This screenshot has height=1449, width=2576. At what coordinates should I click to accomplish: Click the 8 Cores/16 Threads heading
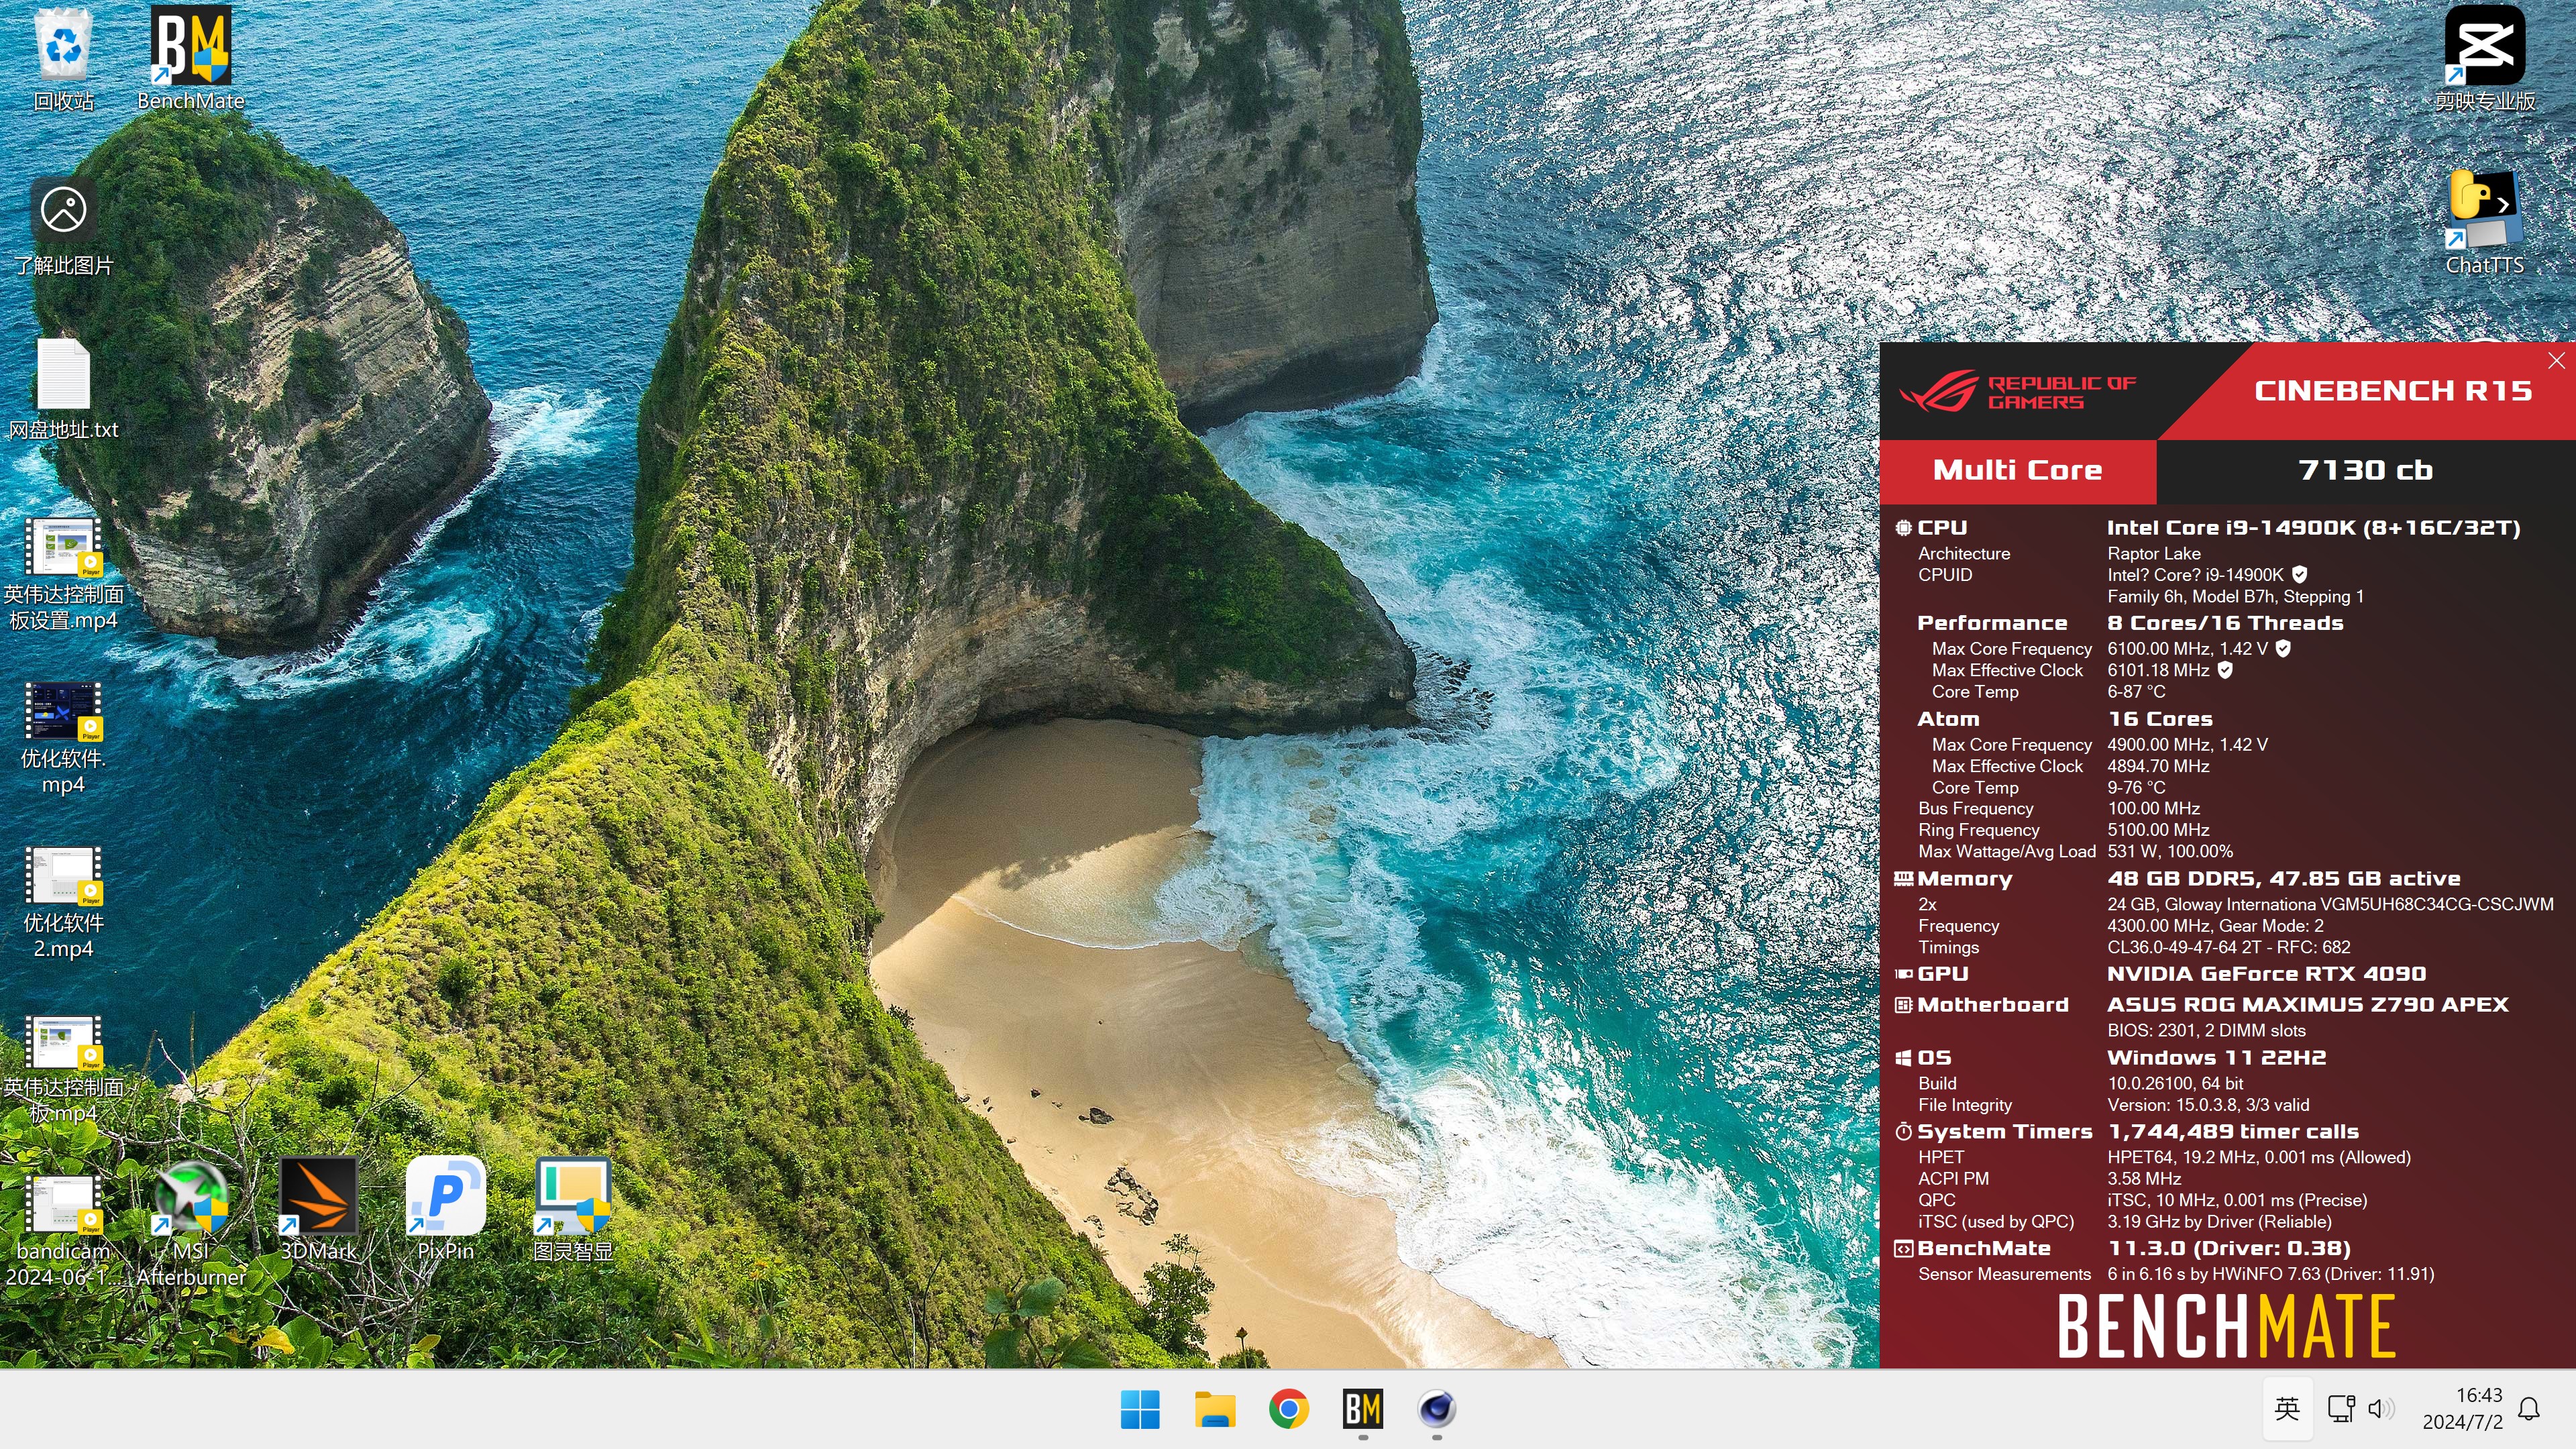pos(2225,622)
